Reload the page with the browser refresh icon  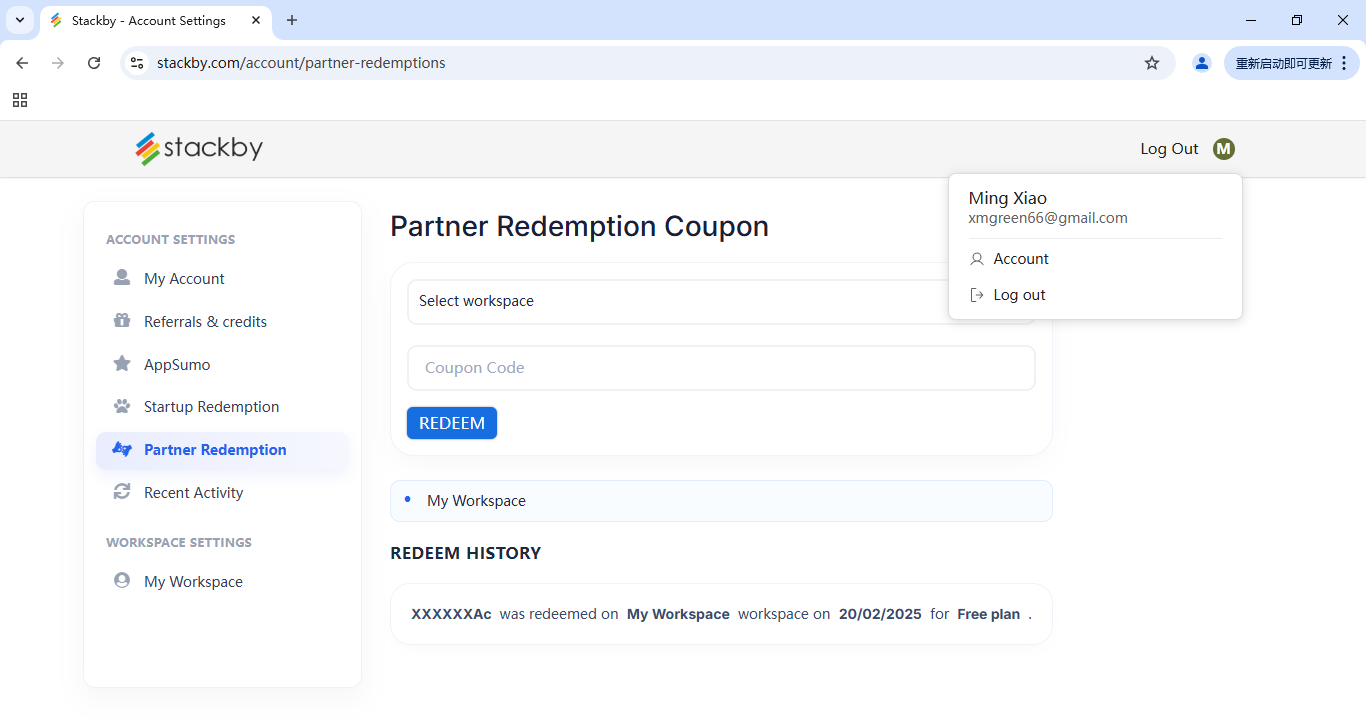click(94, 63)
